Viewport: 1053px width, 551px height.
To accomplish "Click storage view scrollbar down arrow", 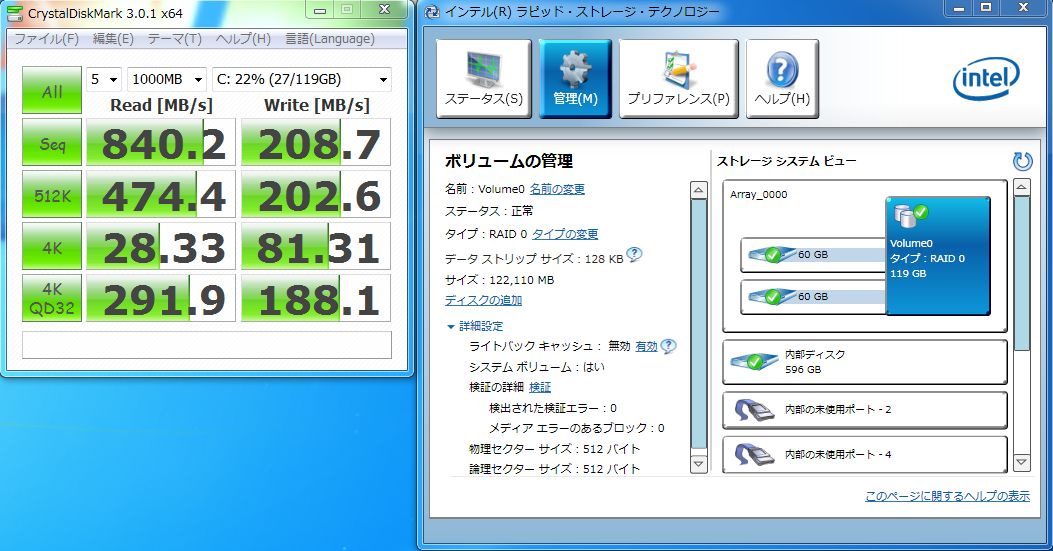I will pyautogui.click(x=1021, y=462).
